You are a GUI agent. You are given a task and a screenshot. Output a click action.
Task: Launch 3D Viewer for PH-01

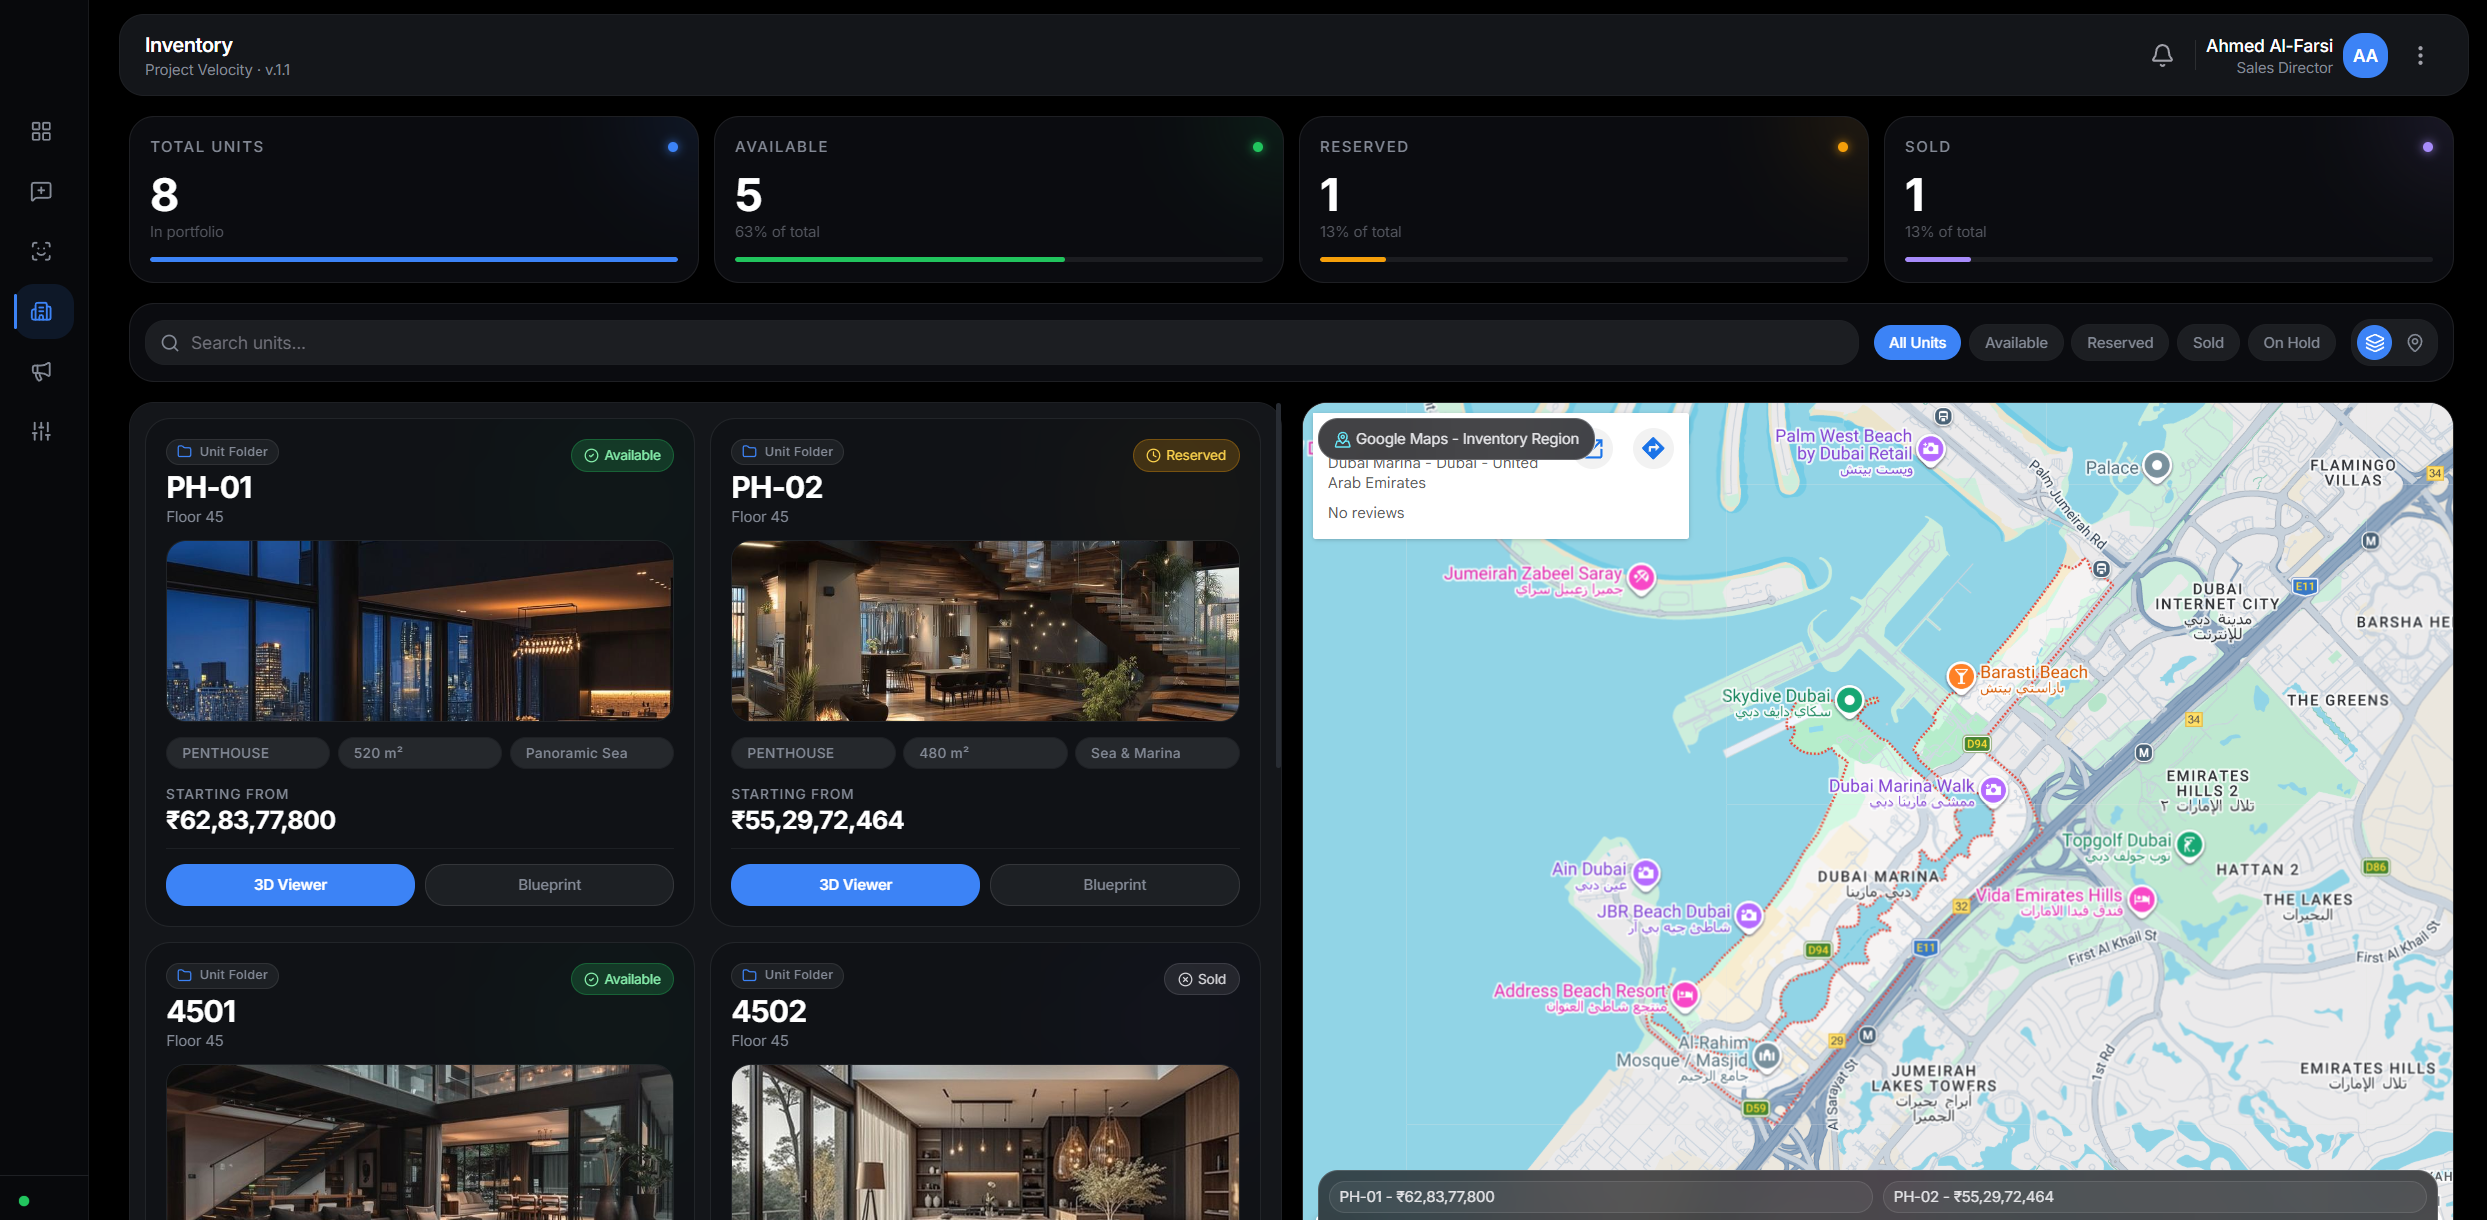click(x=290, y=885)
